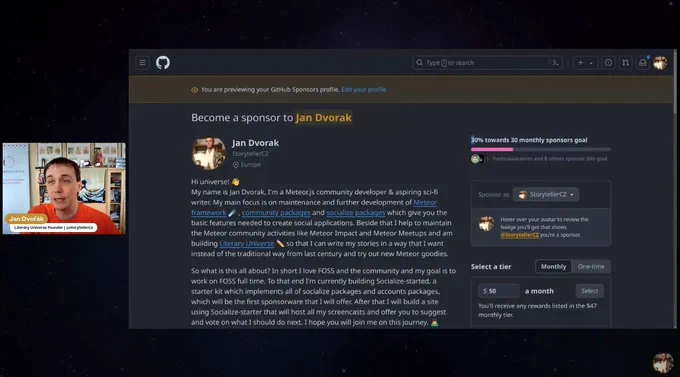Open the GitHub hamburger navigation menu
Image resolution: width=680 pixels, height=377 pixels.
tap(142, 63)
